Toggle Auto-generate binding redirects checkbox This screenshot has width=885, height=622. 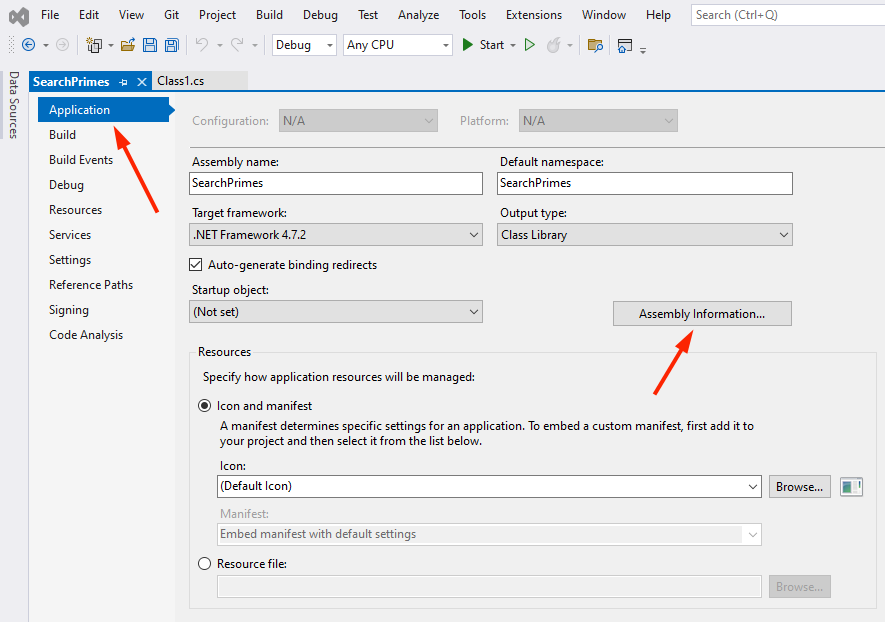[196, 265]
